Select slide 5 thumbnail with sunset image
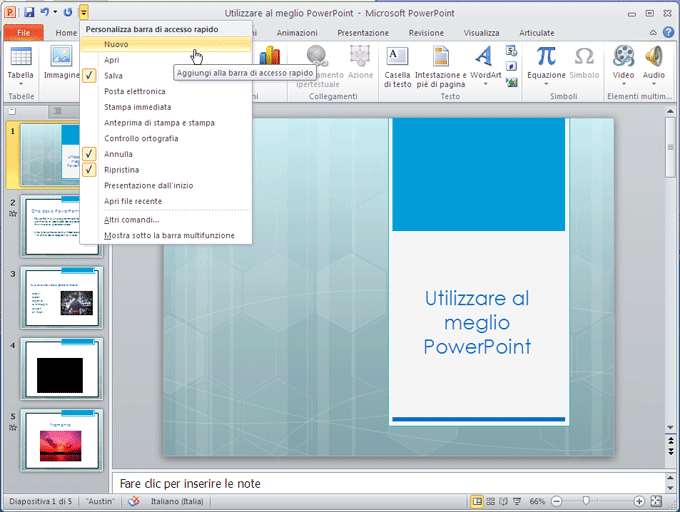 pos(62,440)
